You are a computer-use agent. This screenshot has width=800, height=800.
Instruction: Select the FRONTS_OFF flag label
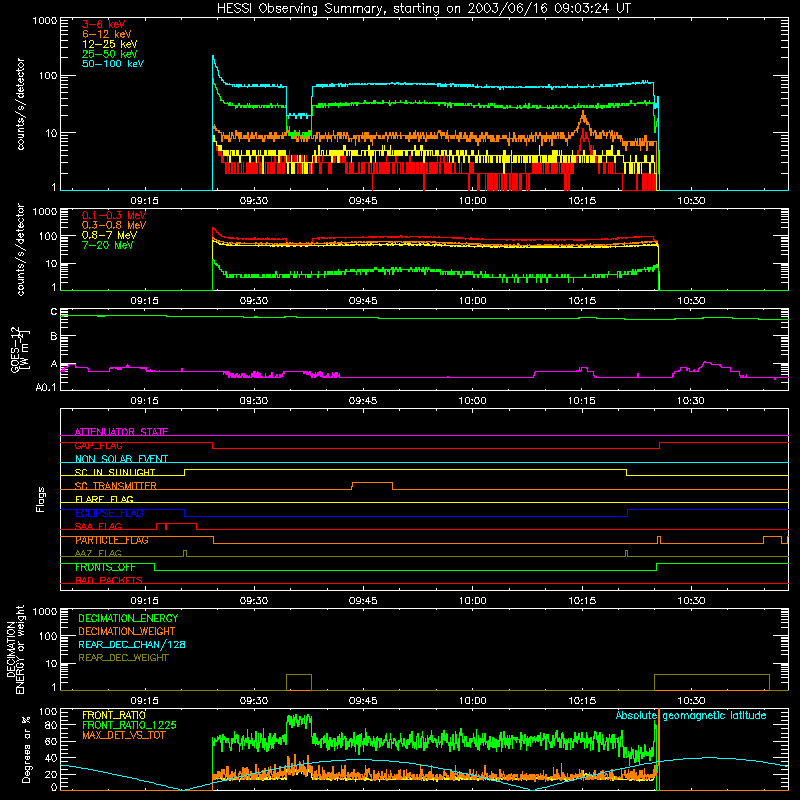105,567
